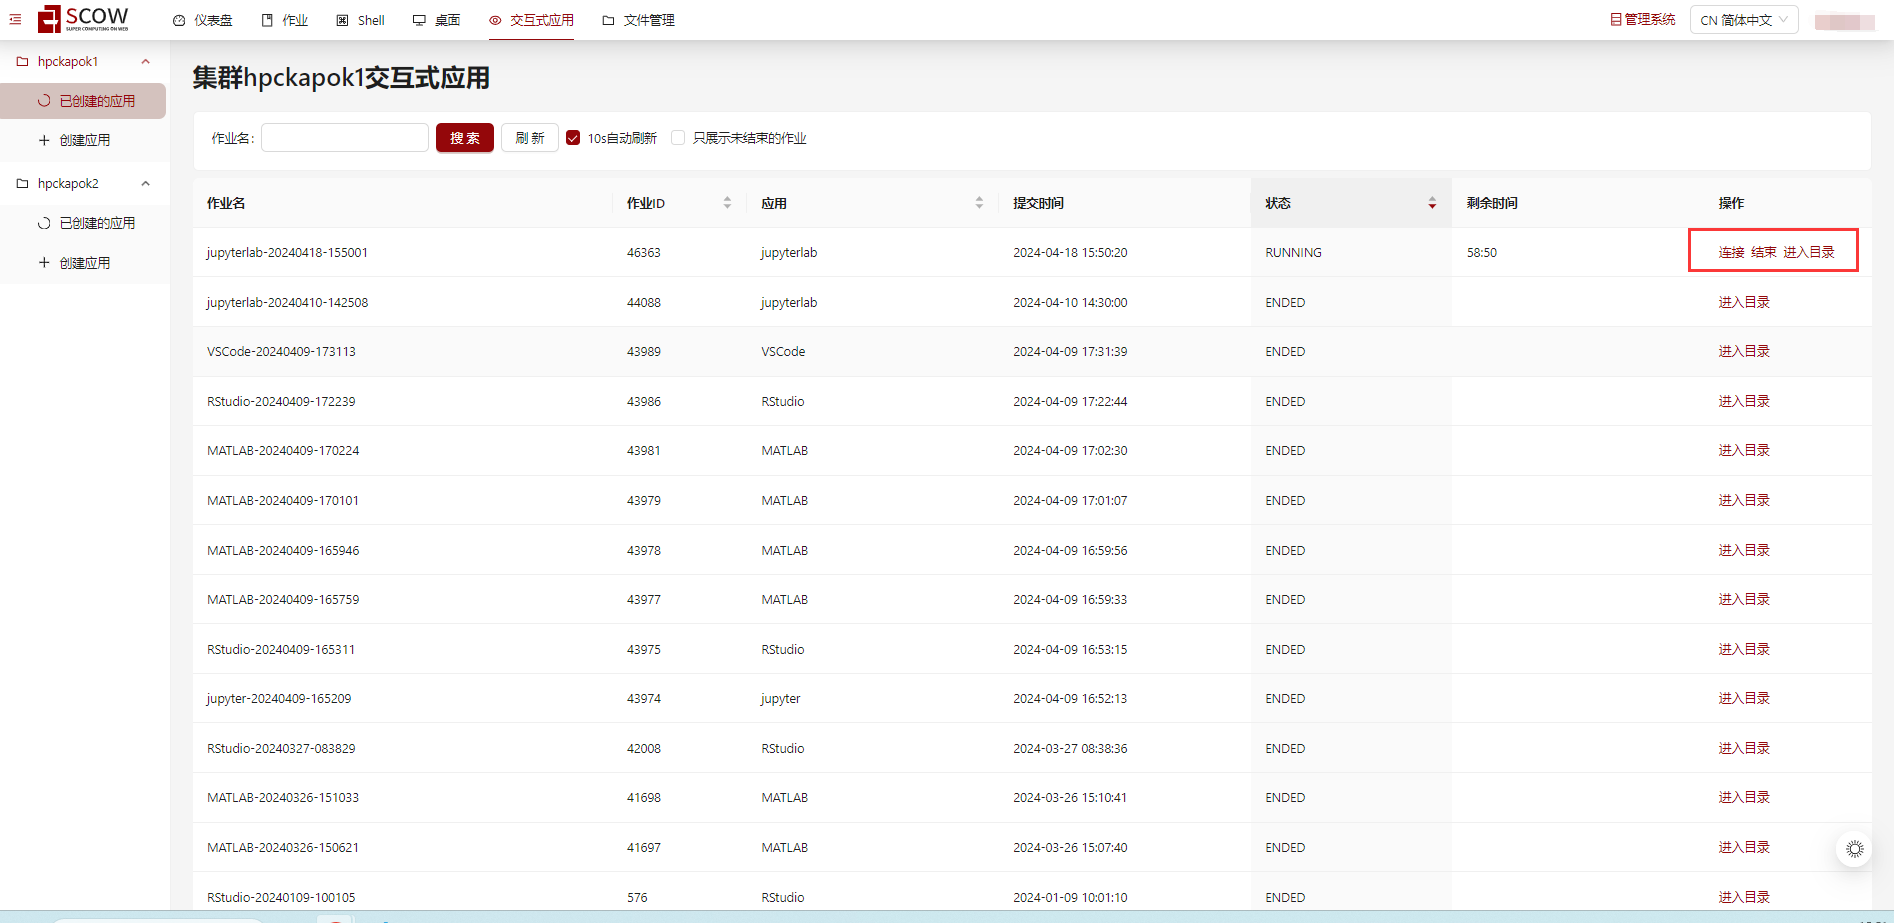Click the sidebar collapse hamburger icon
This screenshot has width=1894, height=923.
[15, 19]
